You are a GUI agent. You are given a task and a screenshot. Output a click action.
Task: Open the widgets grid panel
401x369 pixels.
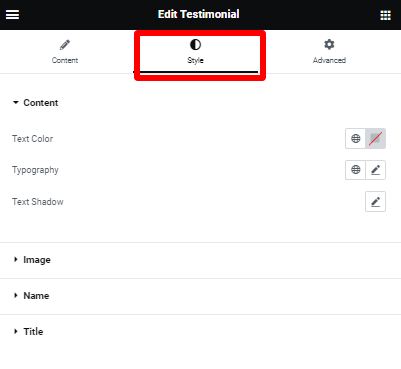pyautogui.click(x=385, y=15)
